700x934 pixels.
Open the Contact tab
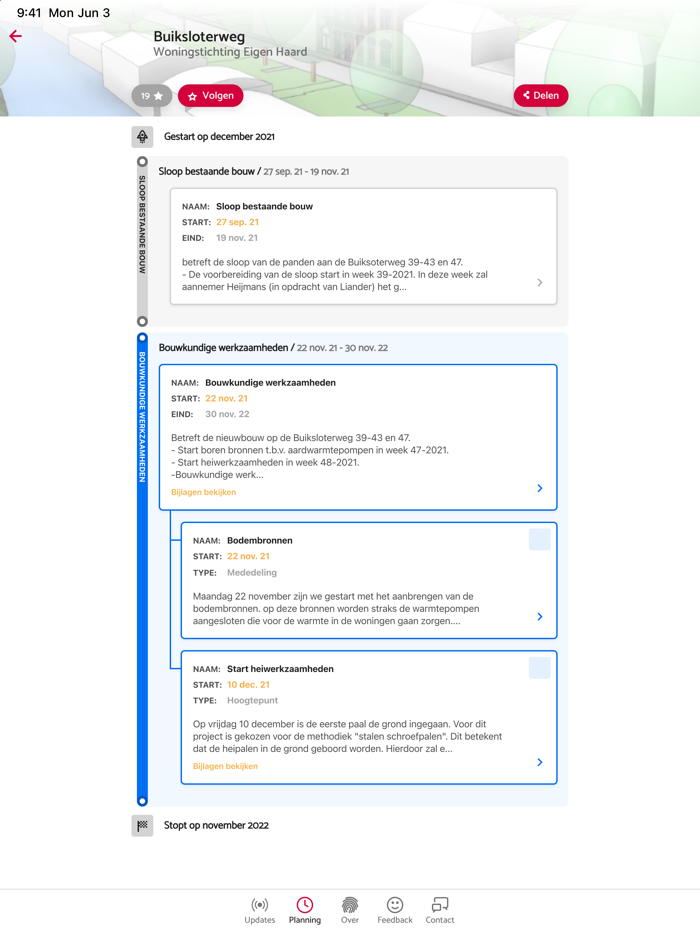click(x=440, y=910)
